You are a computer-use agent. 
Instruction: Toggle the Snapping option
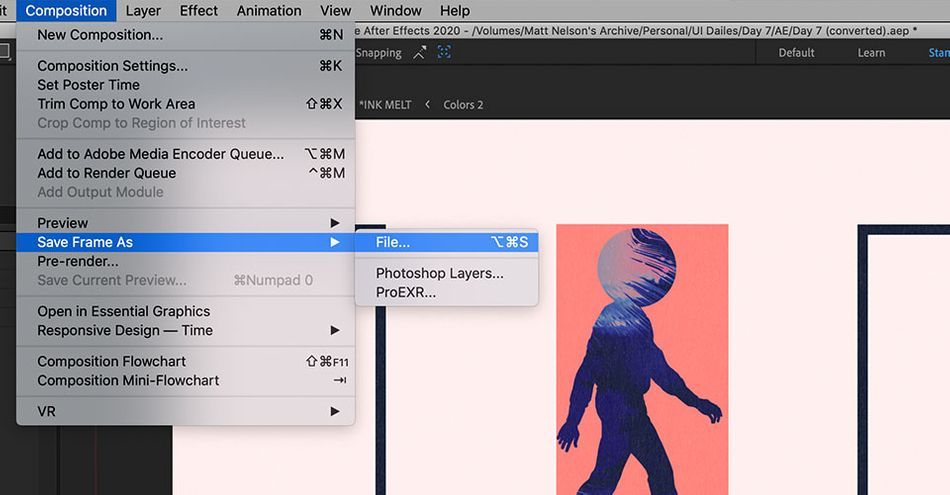pyautogui.click(x=379, y=53)
